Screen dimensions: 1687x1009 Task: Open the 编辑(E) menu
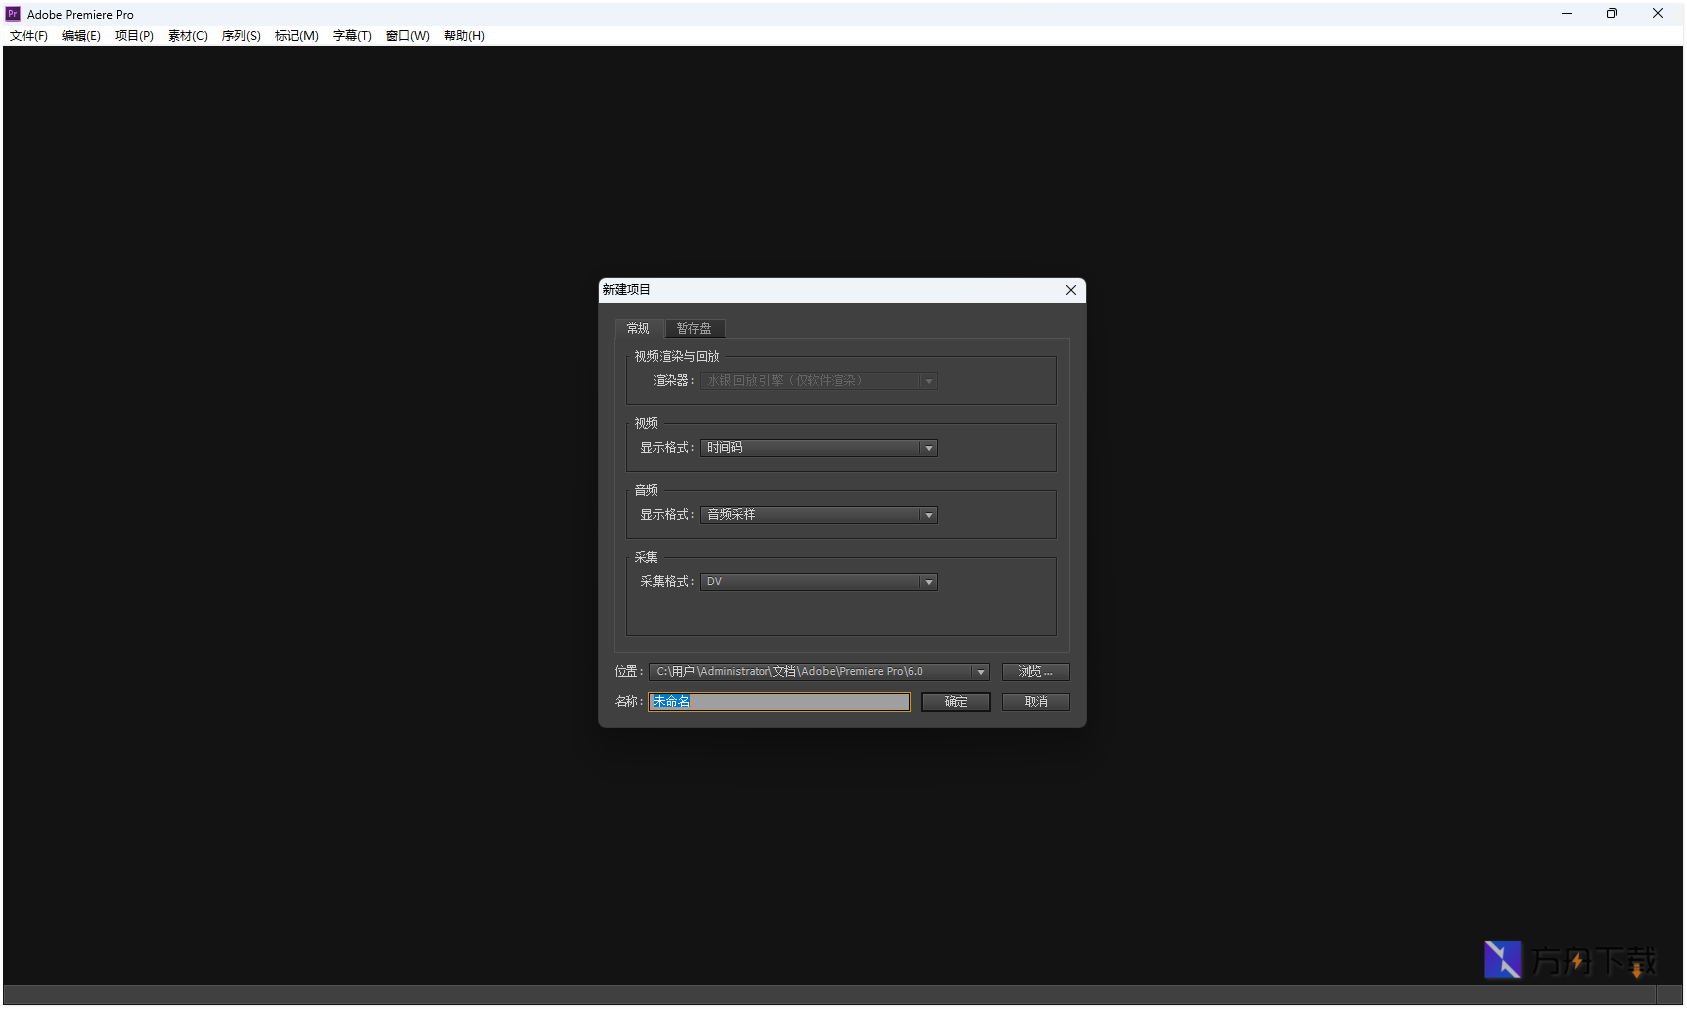(81, 36)
